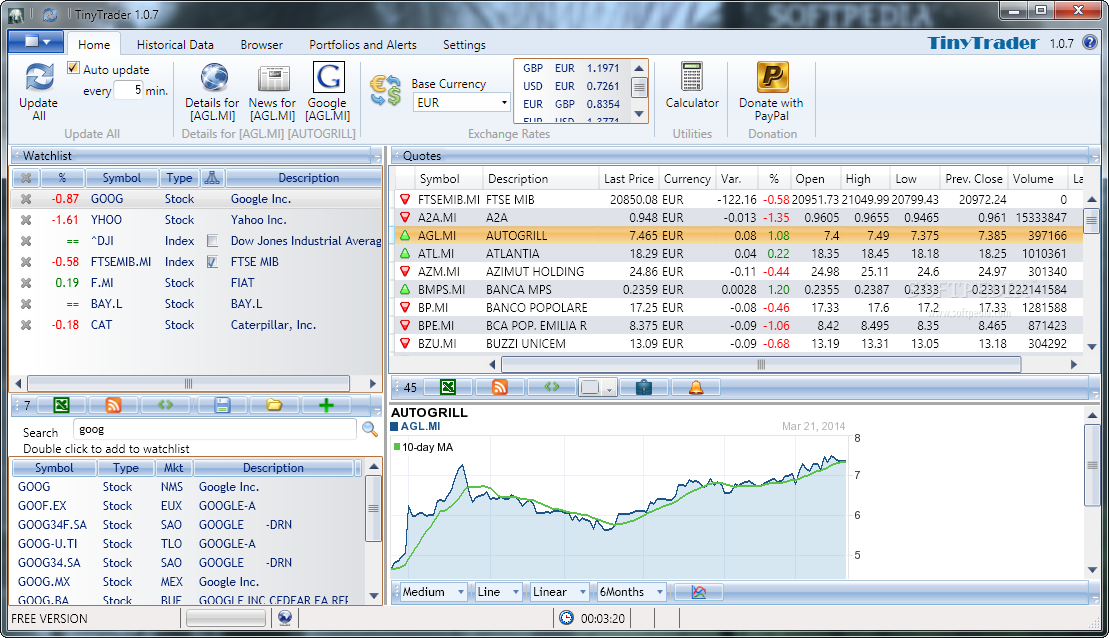Delete the CAT watchlist entry X icon
This screenshot has width=1109, height=638.
point(26,325)
